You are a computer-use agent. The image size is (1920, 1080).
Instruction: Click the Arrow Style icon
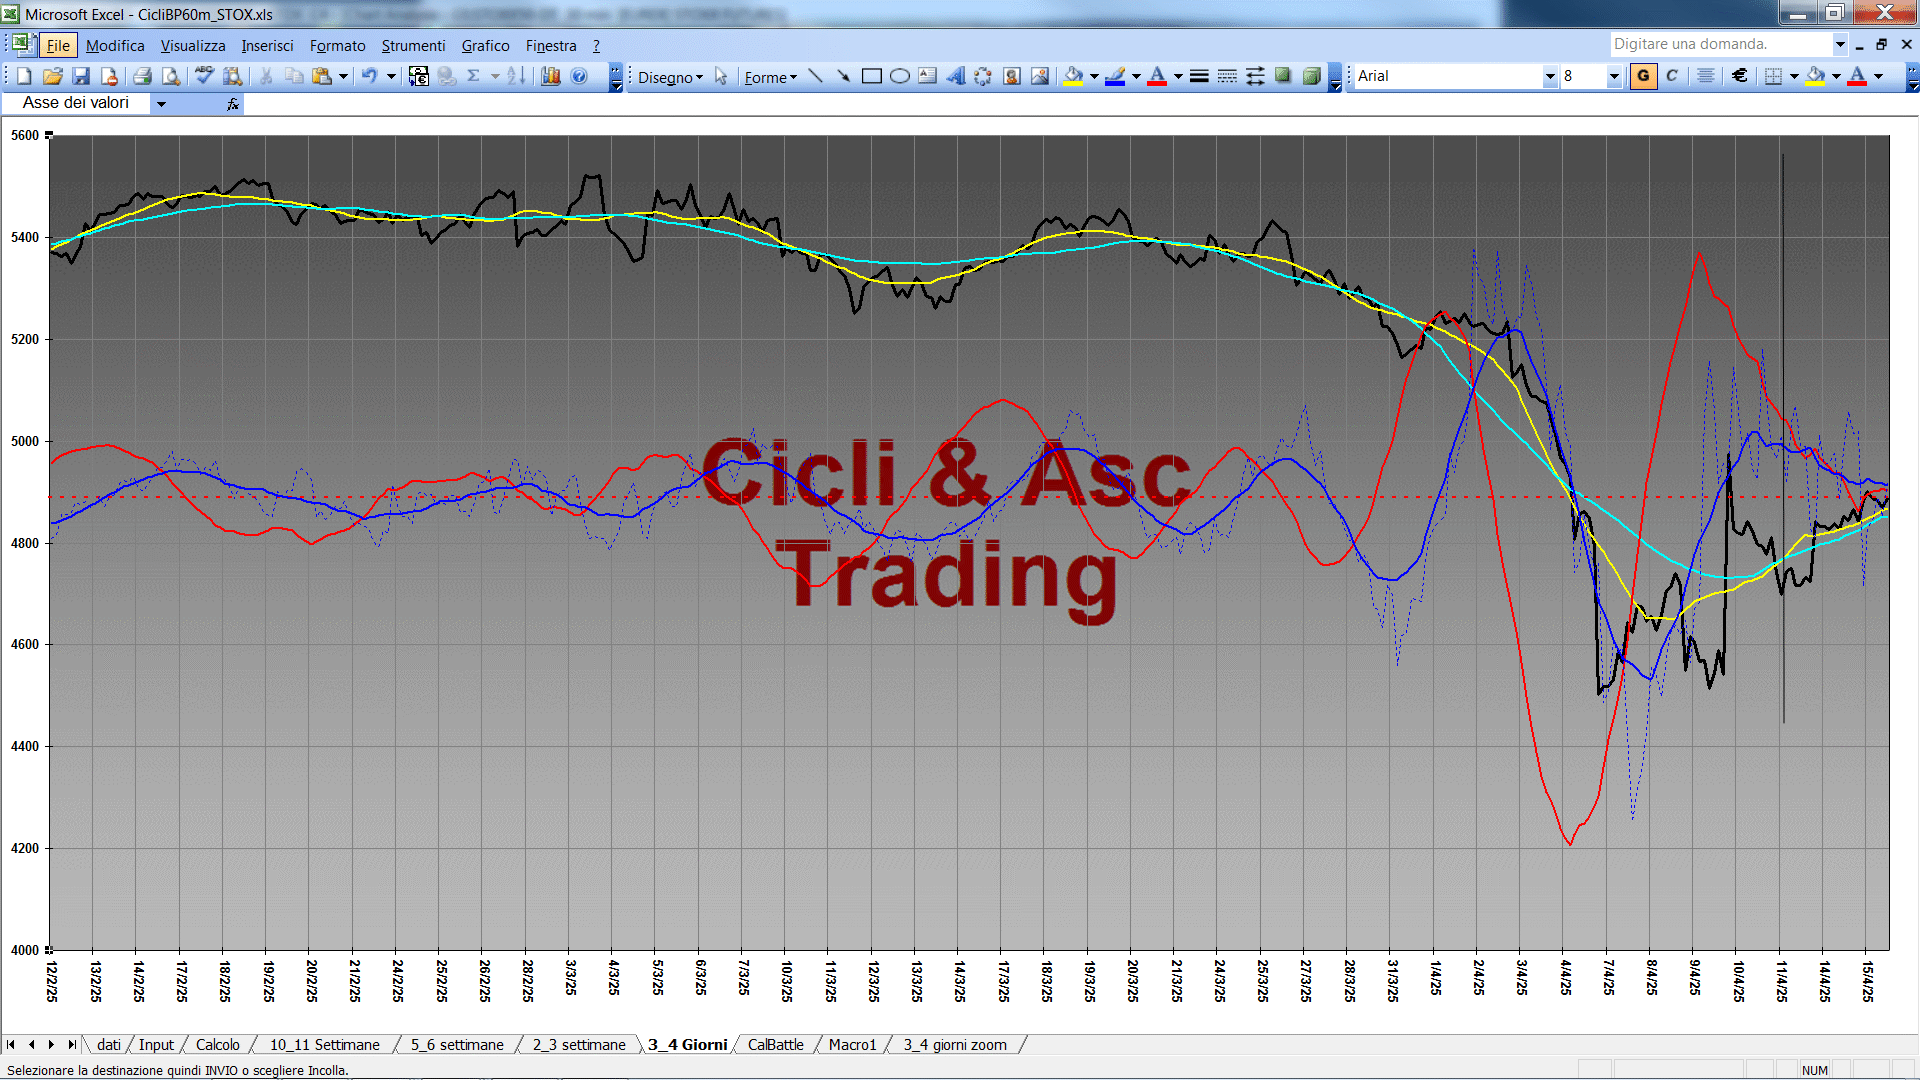click(x=1255, y=76)
